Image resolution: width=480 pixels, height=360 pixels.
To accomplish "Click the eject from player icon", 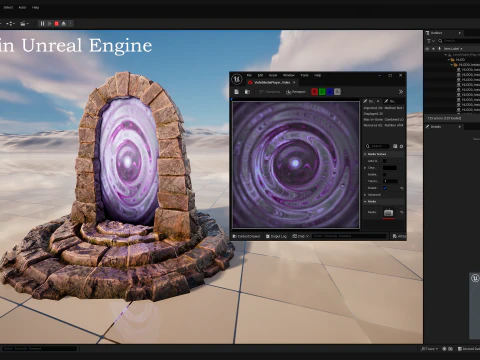I will pos(64,24).
